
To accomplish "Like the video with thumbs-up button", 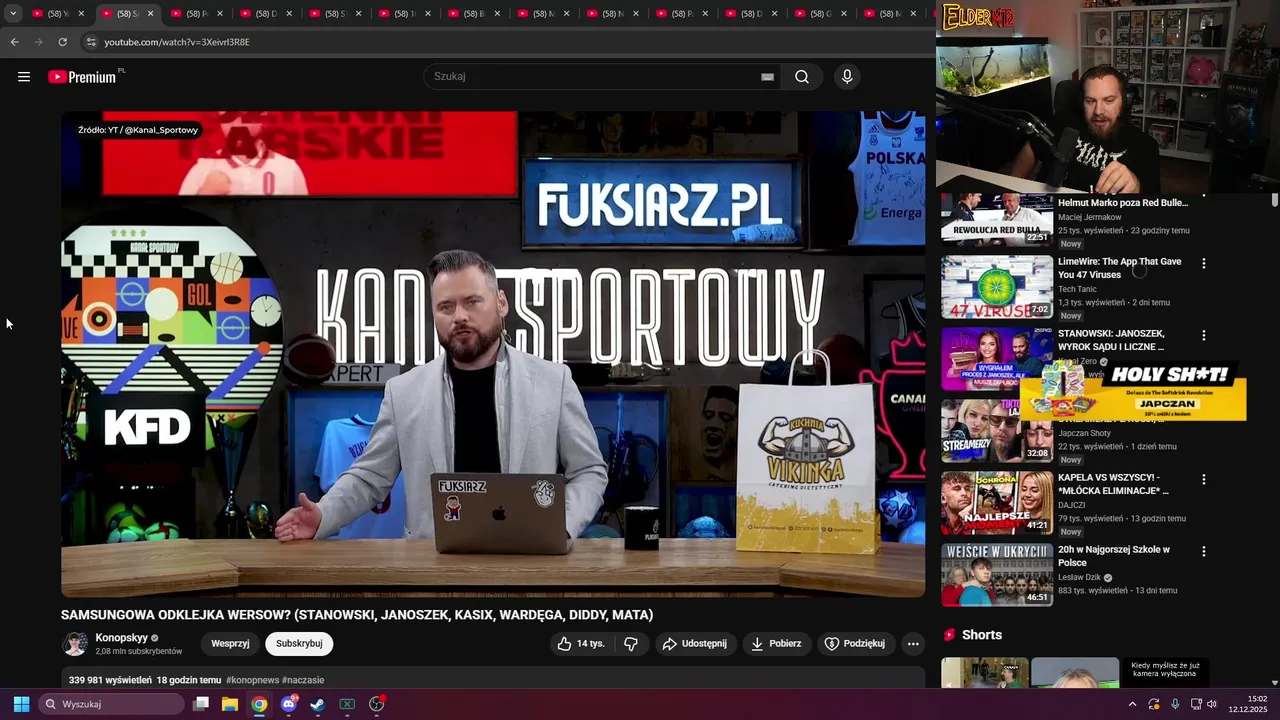I will pyautogui.click(x=582, y=644).
